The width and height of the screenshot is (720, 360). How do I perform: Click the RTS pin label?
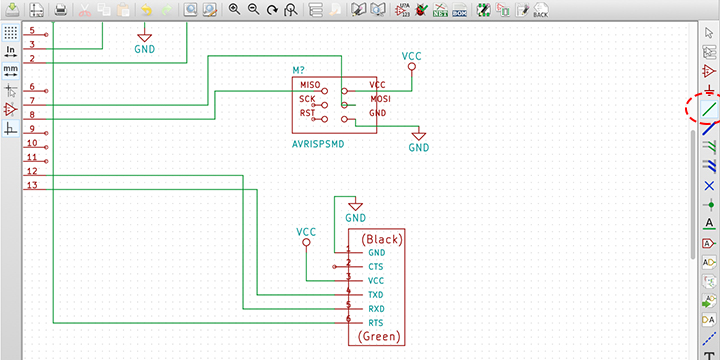coord(376,322)
